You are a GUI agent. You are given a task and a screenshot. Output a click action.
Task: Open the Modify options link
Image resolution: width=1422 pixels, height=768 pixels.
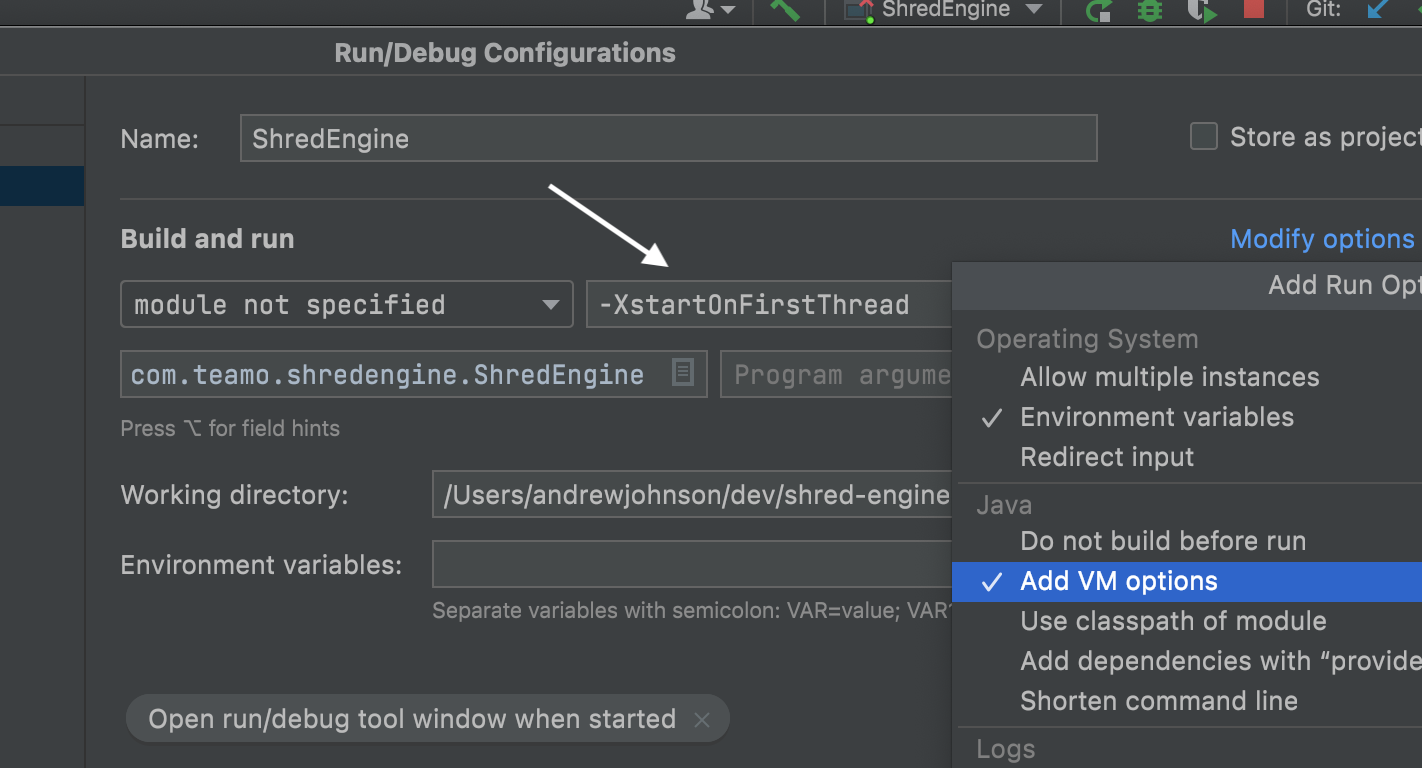tap(1322, 239)
